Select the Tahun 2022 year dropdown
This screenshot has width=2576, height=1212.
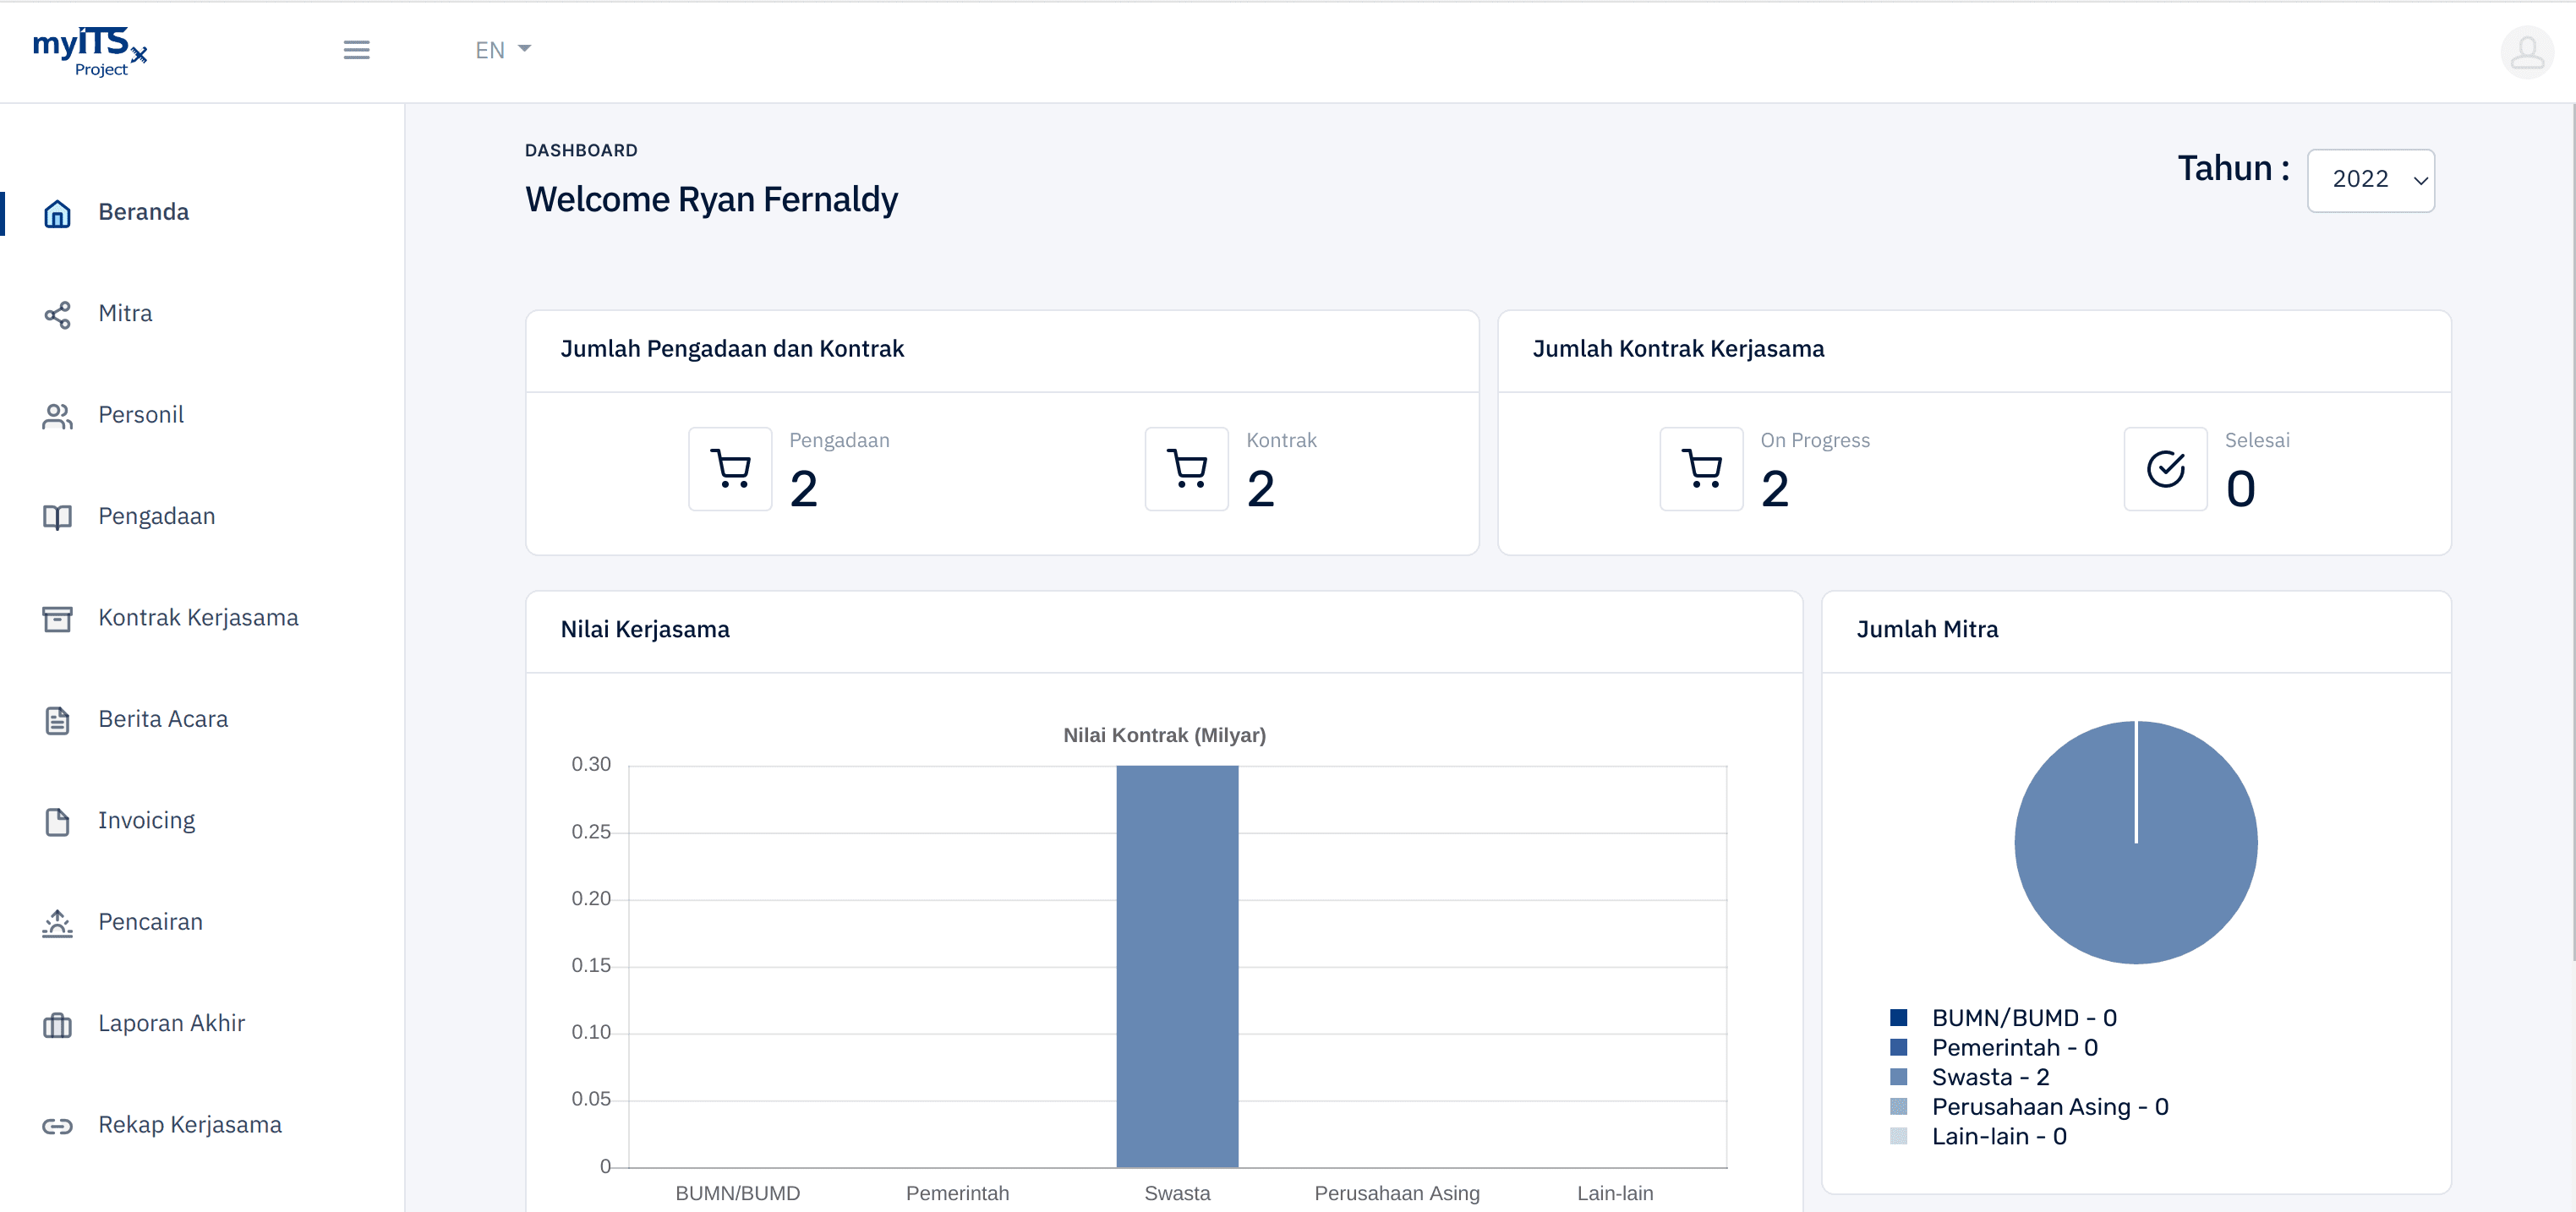coord(2370,180)
